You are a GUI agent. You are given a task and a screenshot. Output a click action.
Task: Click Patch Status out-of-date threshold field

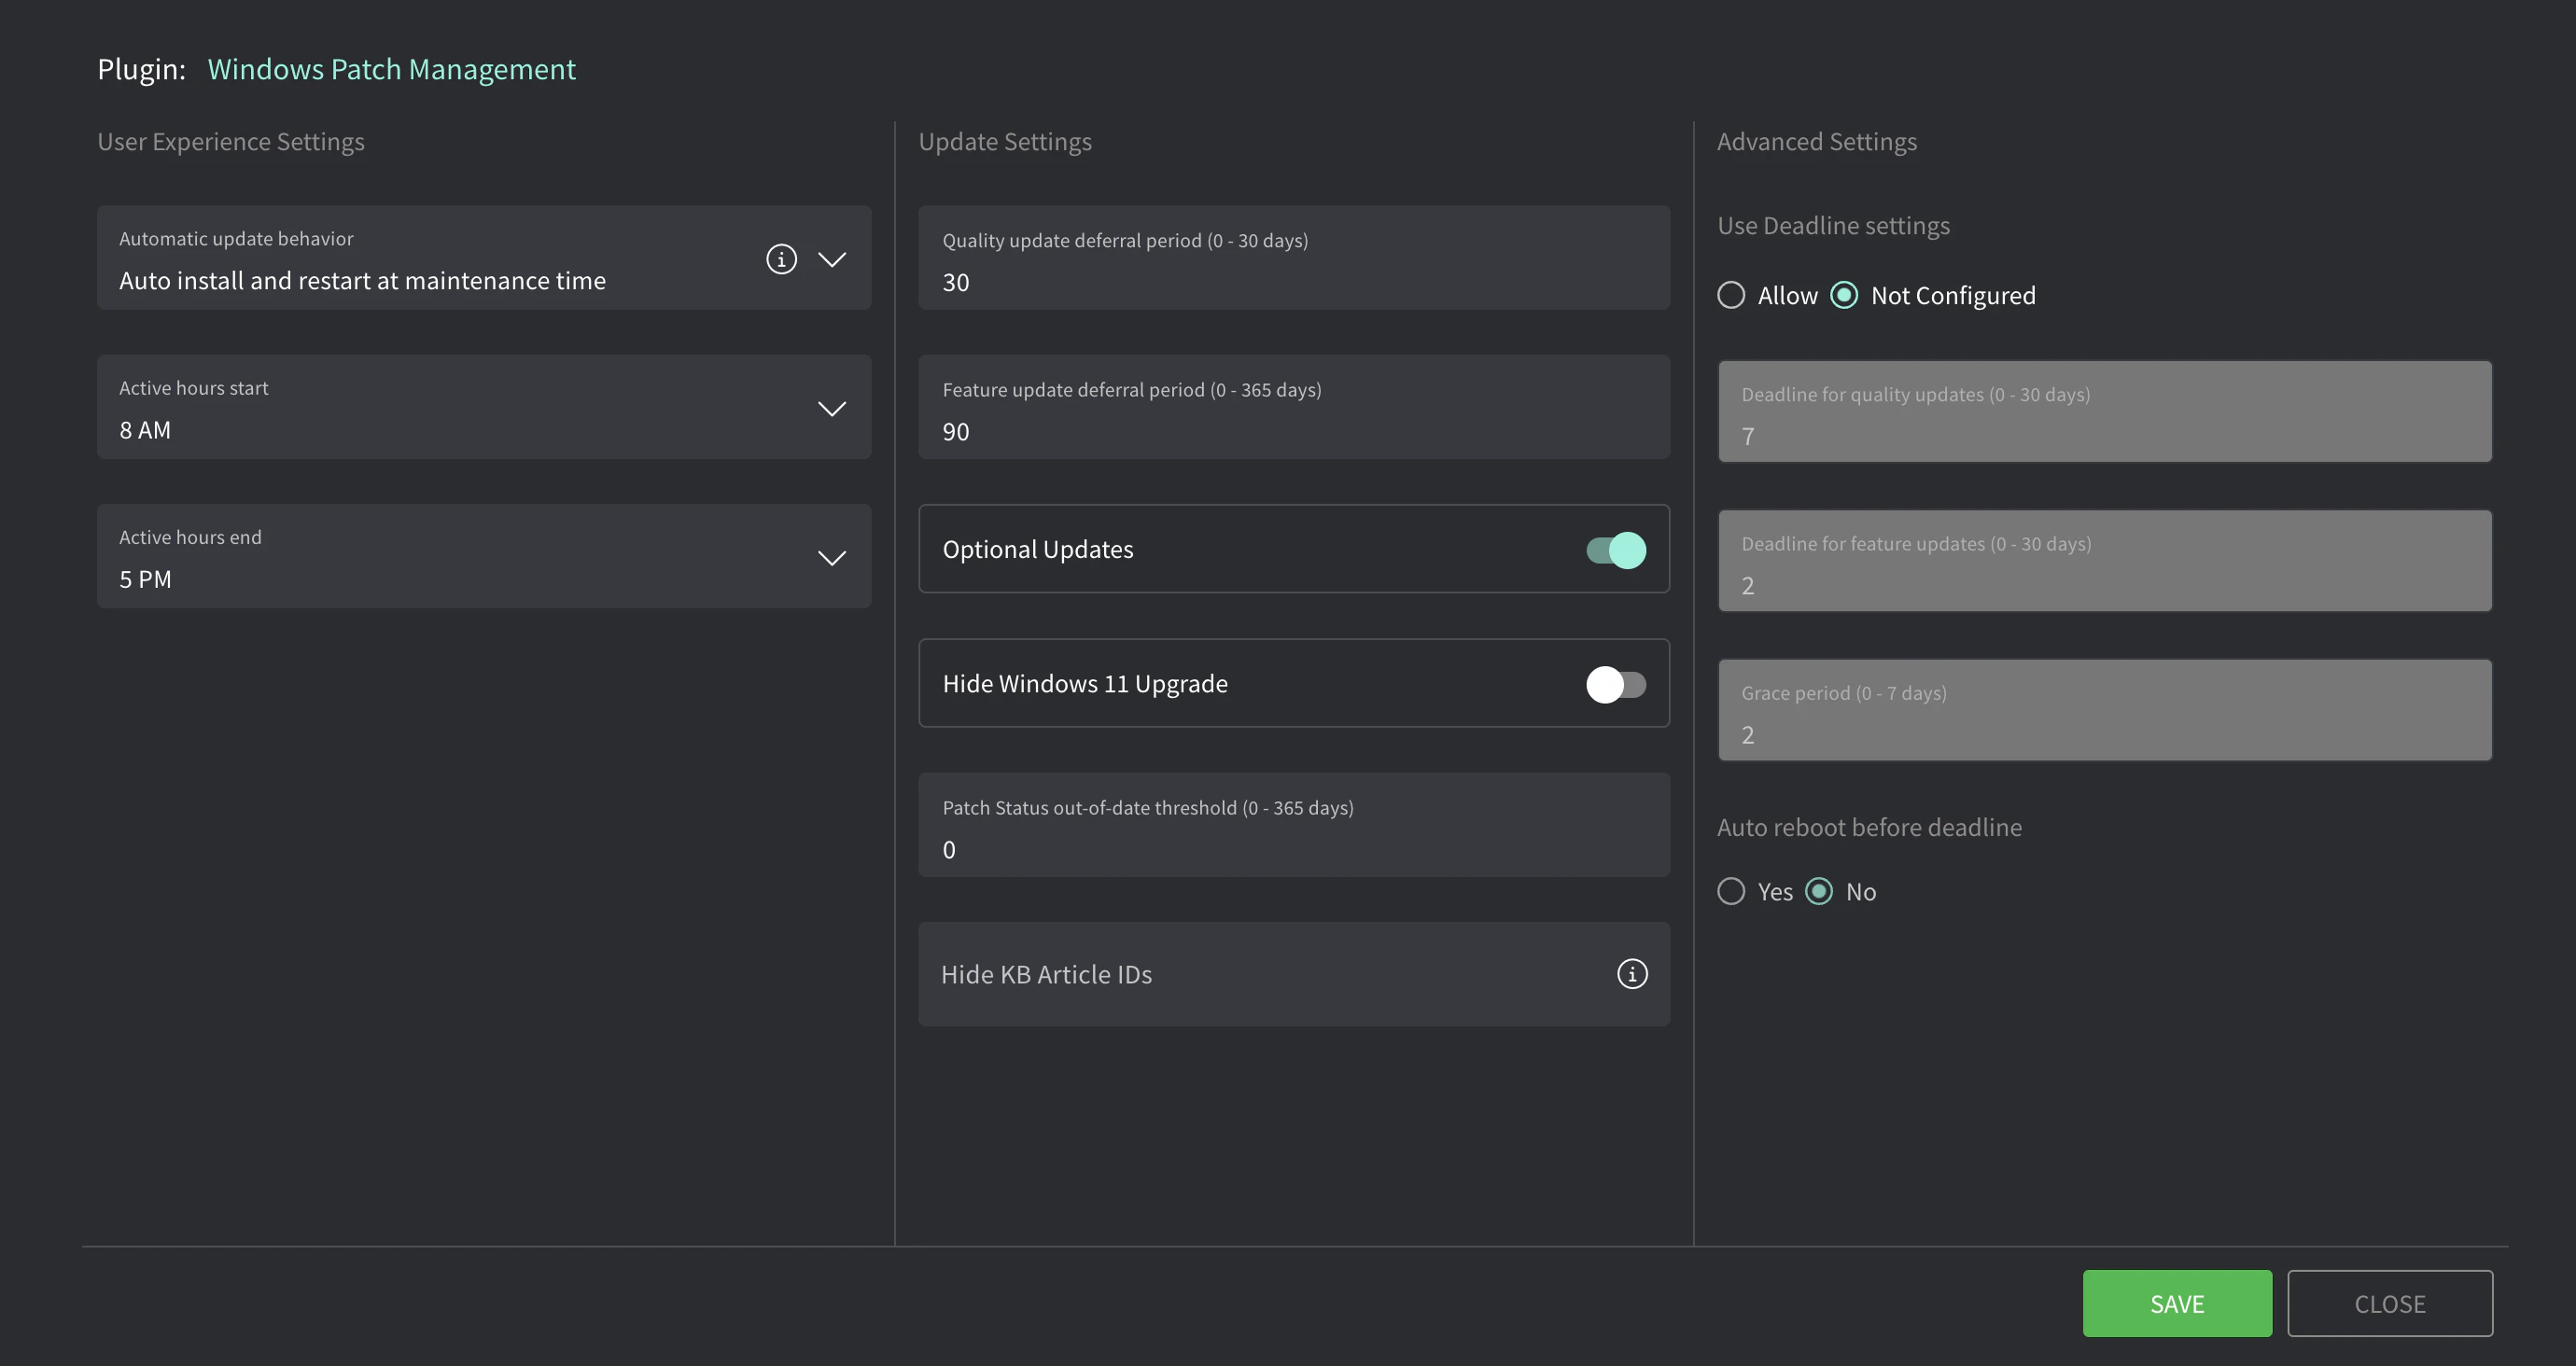pos(1293,826)
